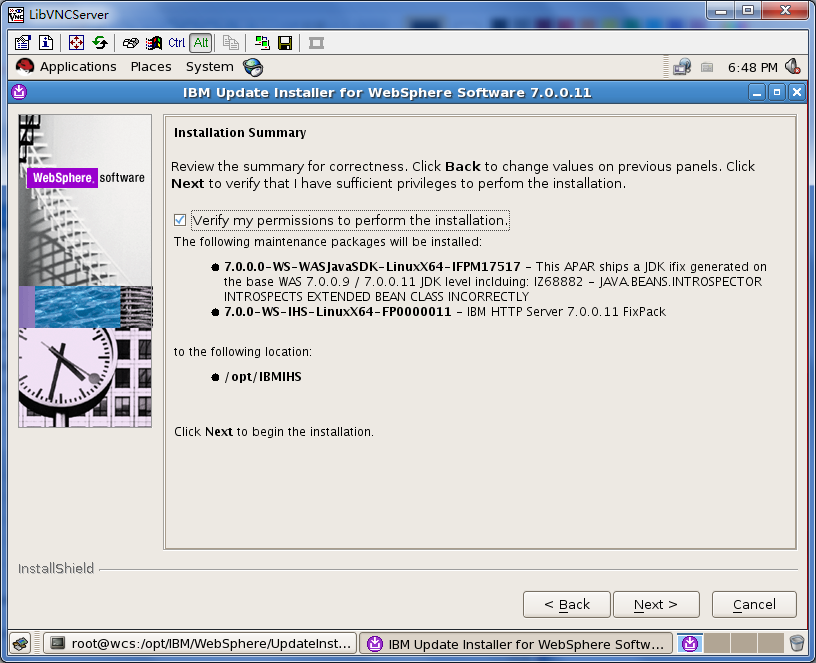The width and height of the screenshot is (816, 663).
Task: Click the greyed toolbar toggle icon
Action: click(316, 43)
